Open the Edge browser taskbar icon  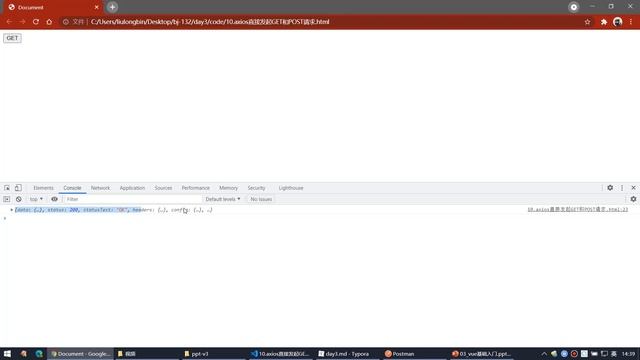point(39,354)
